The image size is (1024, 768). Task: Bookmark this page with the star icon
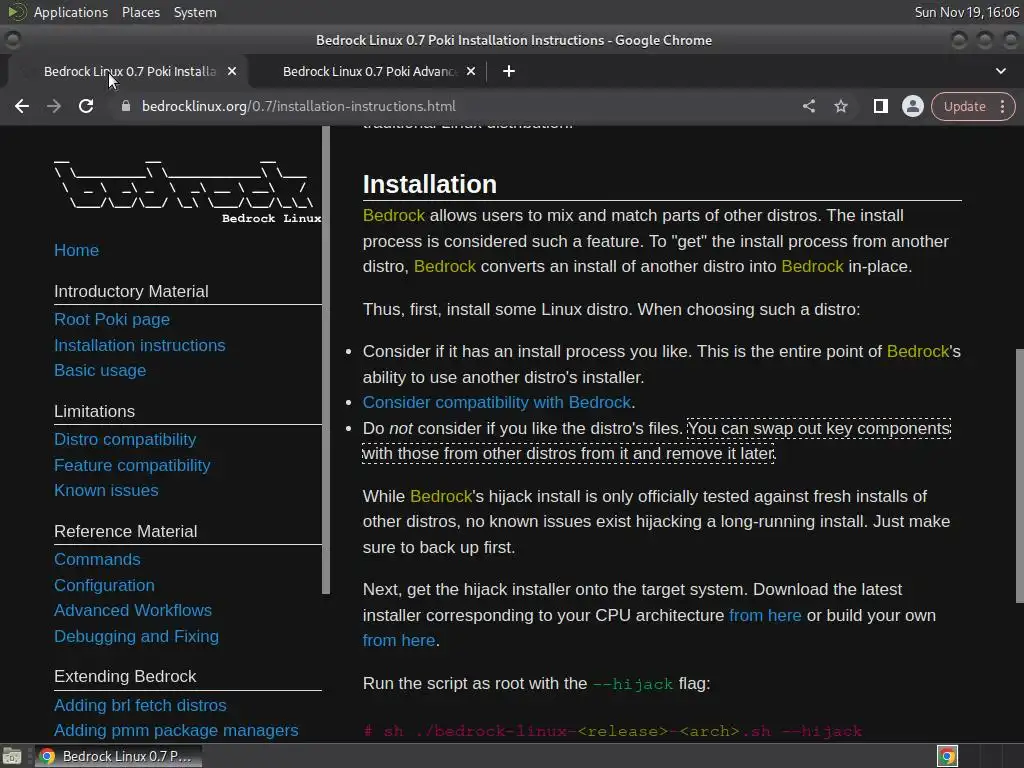tap(840, 106)
